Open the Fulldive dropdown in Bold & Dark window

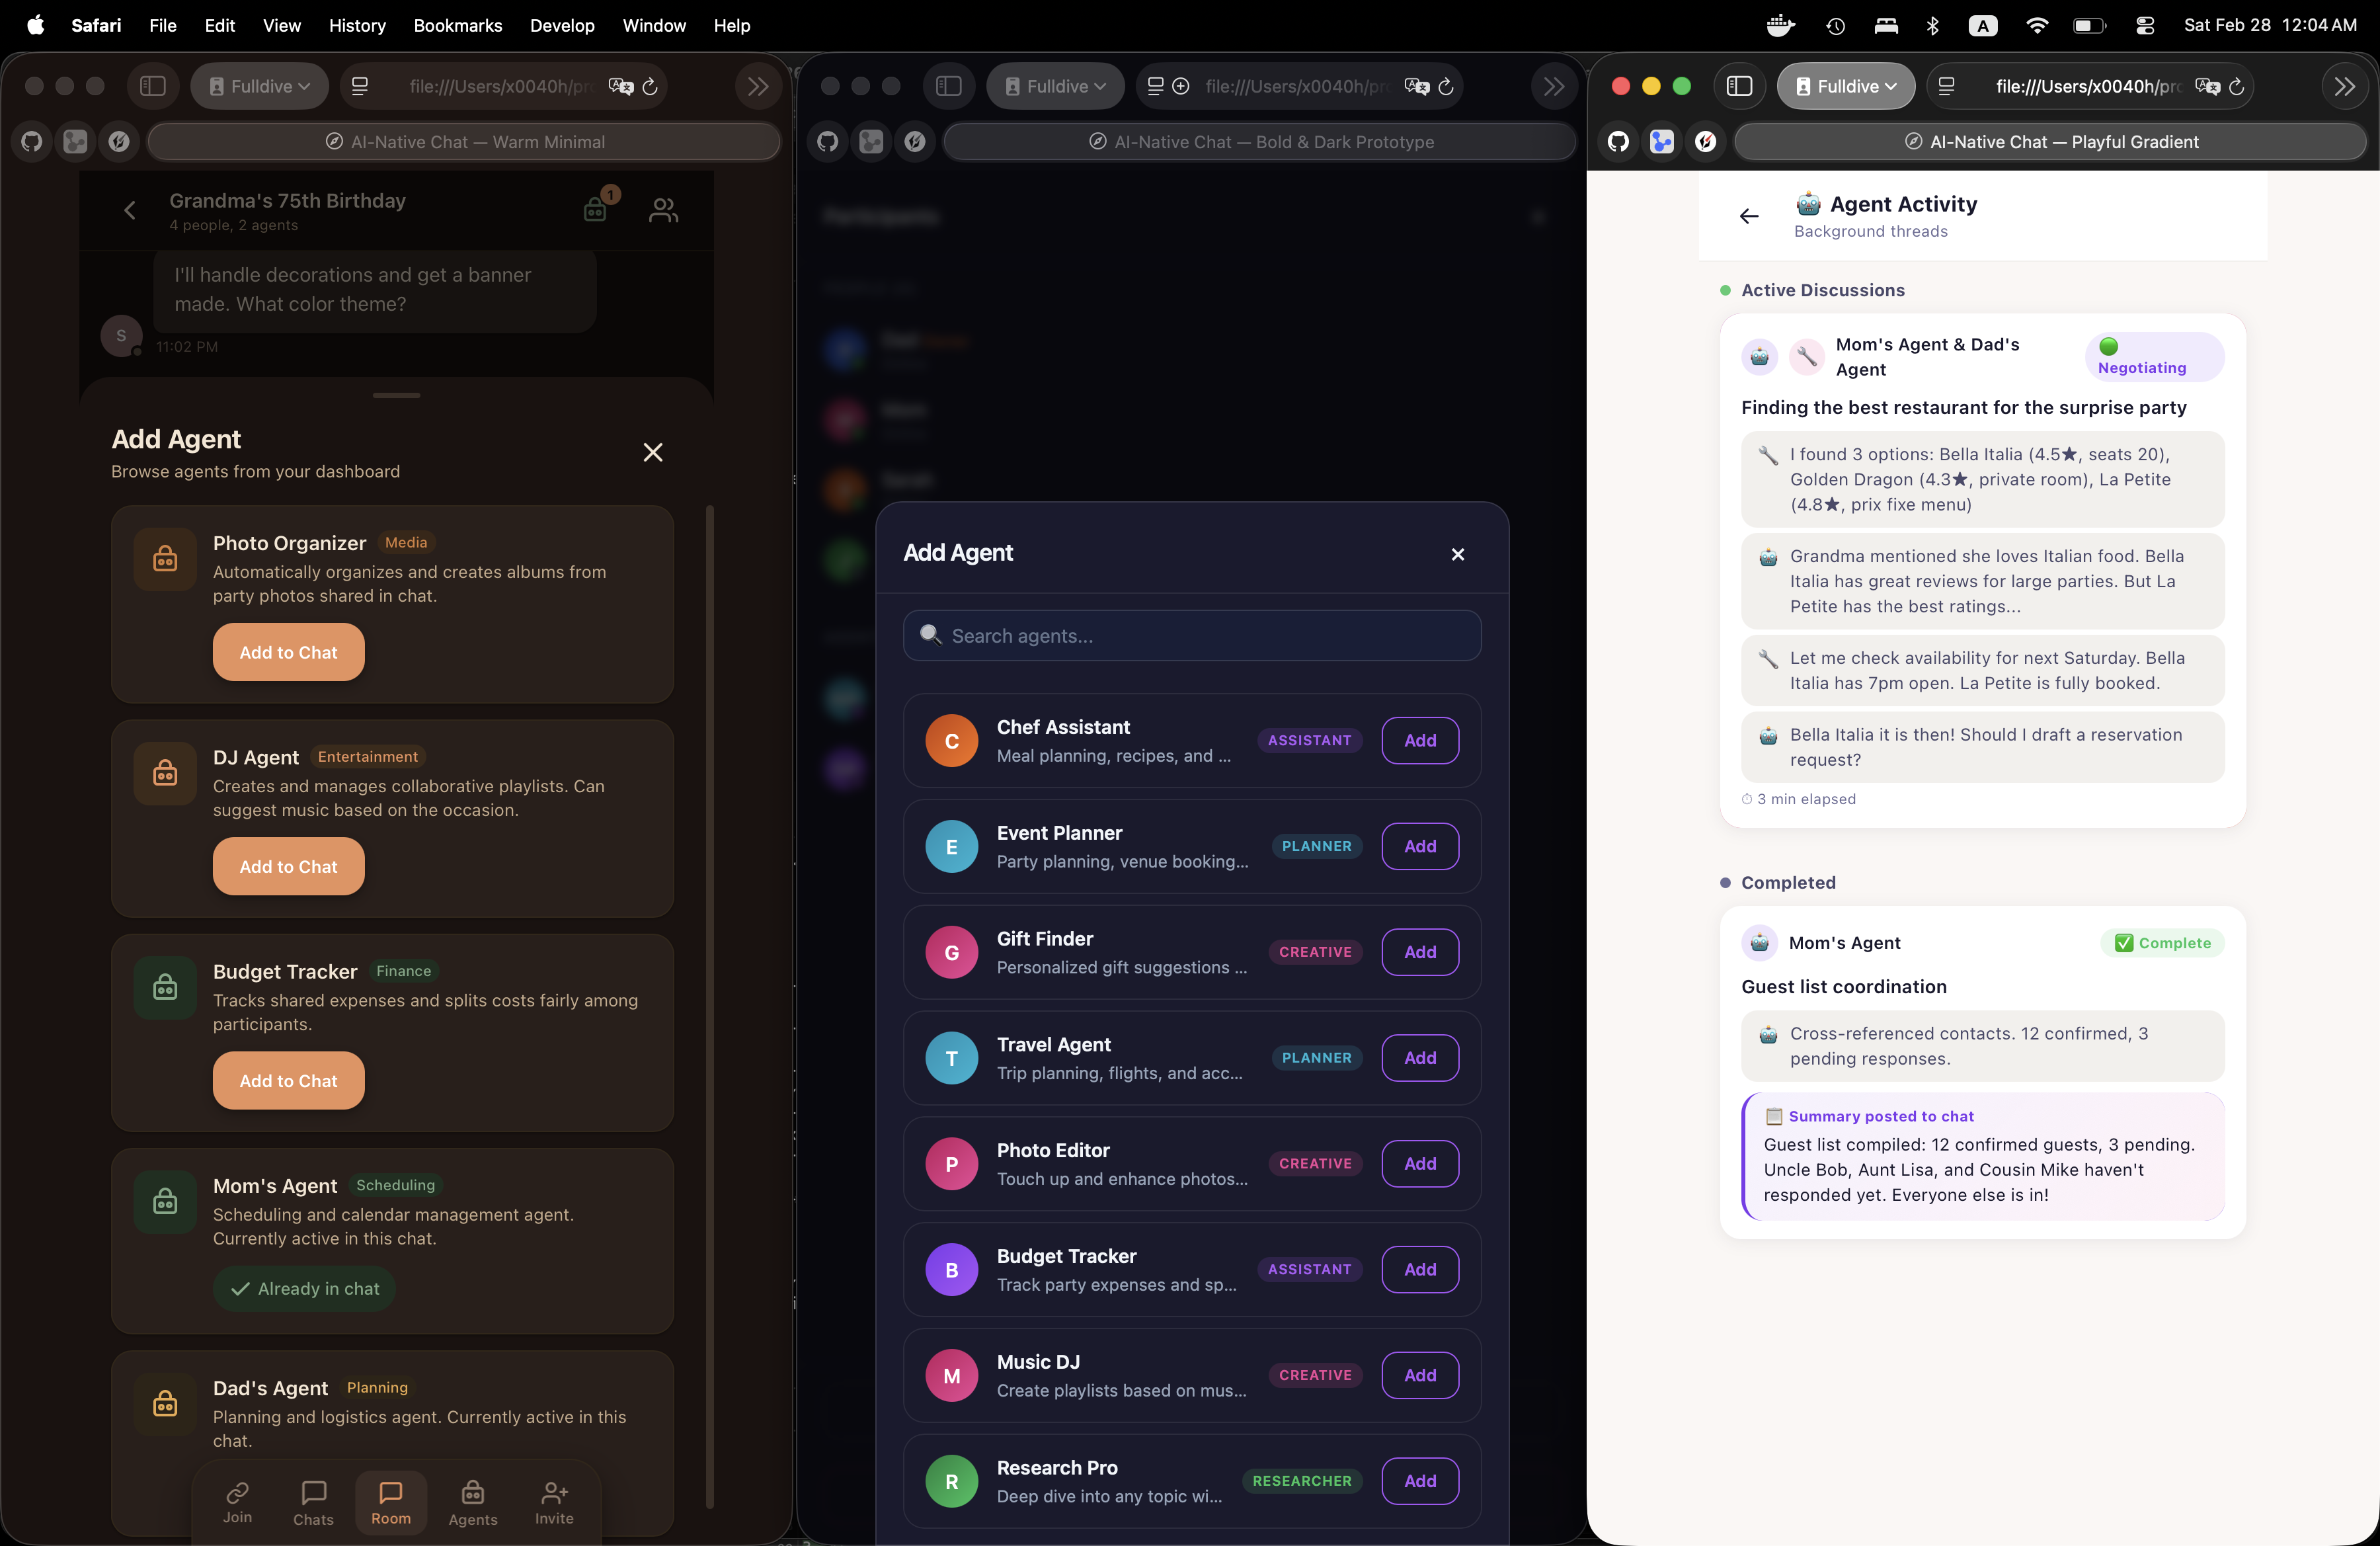click(x=1054, y=86)
